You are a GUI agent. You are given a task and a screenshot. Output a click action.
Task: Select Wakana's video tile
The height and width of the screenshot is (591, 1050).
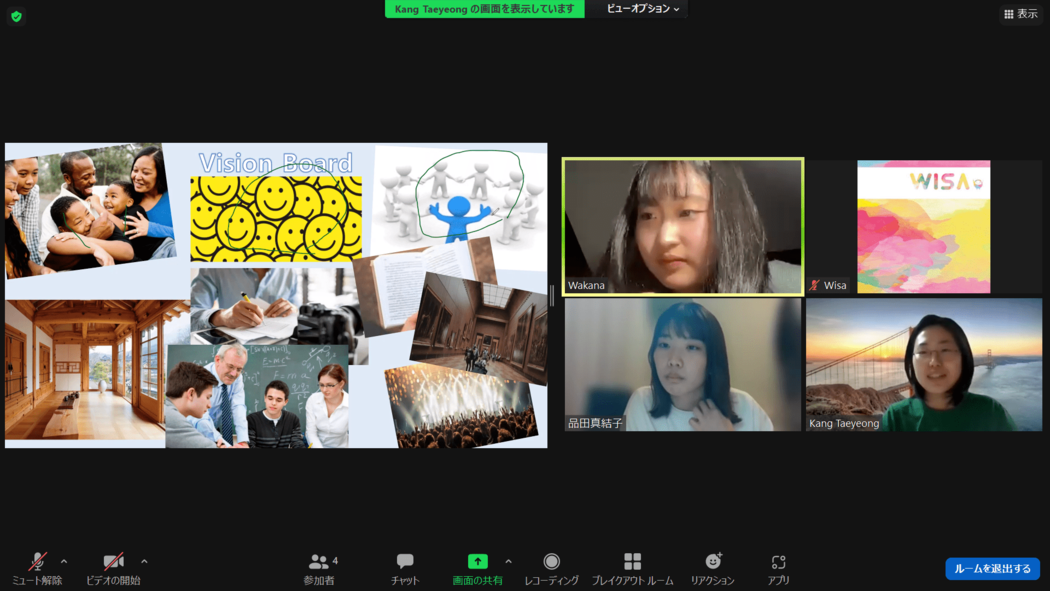click(x=683, y=226)
